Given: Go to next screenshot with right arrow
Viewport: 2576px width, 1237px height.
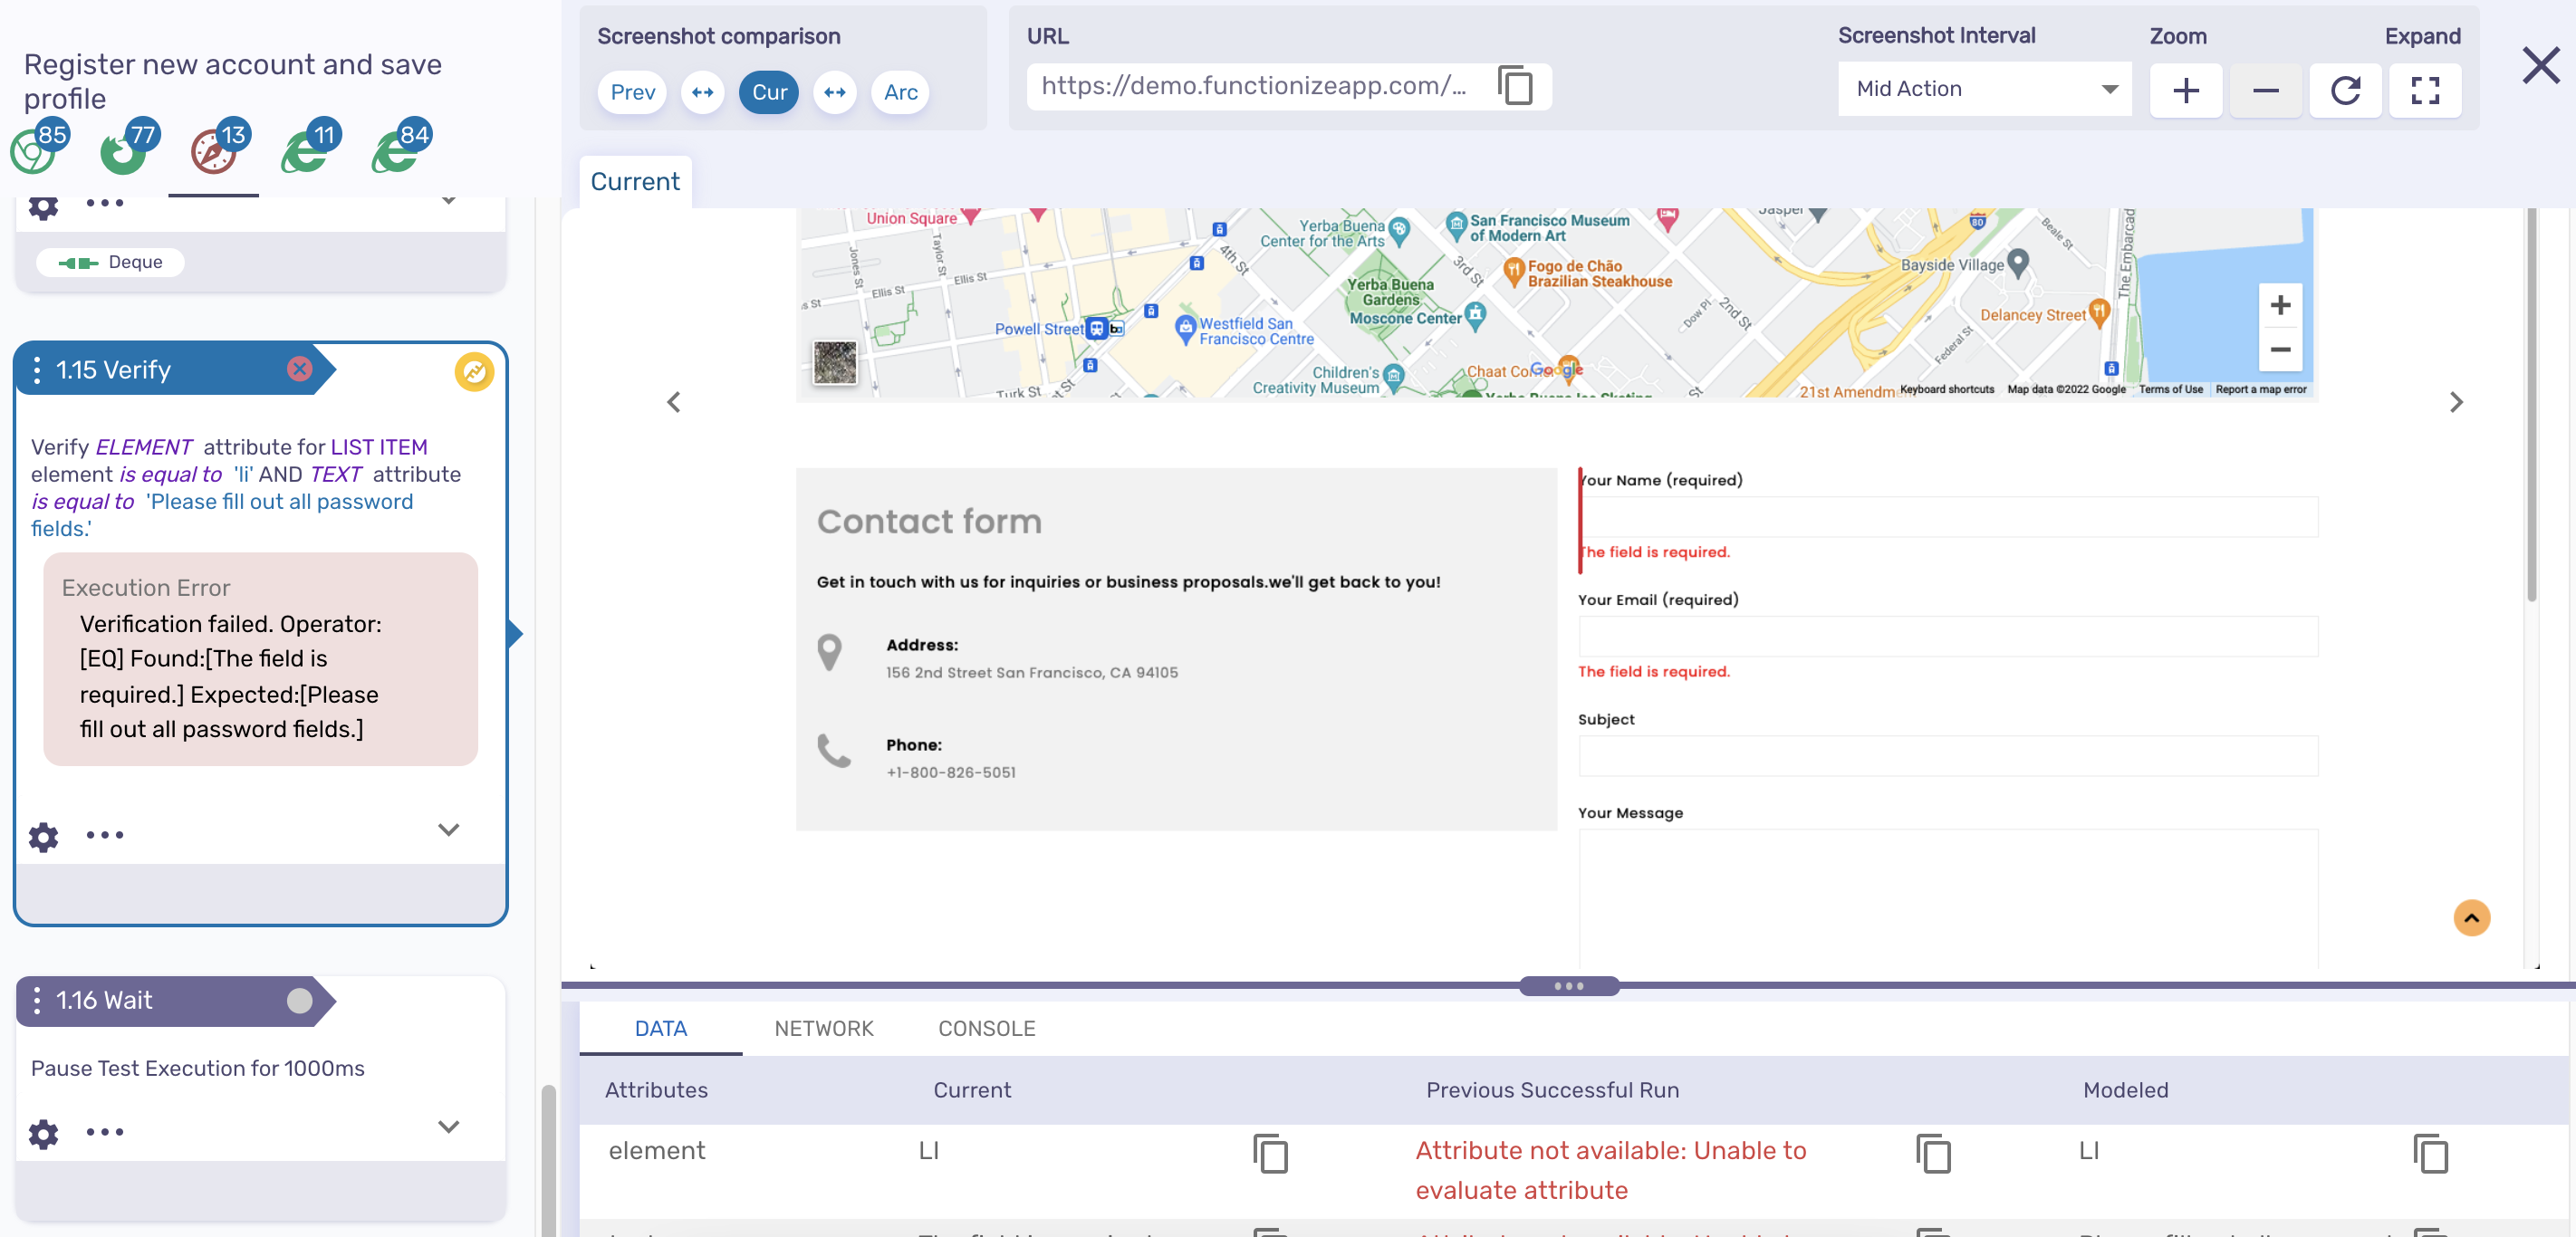Looking at the screenshot, I should pyautogui.click(x=2456, y=402).
